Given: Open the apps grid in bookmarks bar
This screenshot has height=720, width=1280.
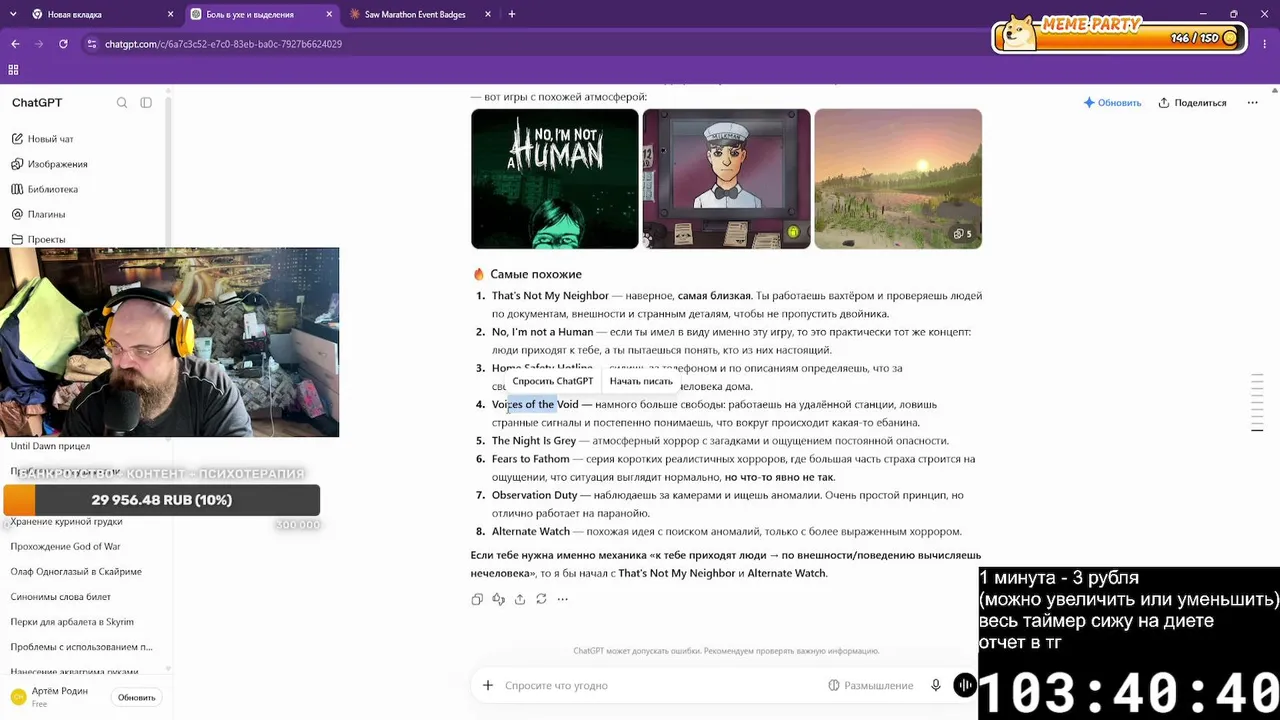Looking at the screenshot, I should tap(13, 70).
